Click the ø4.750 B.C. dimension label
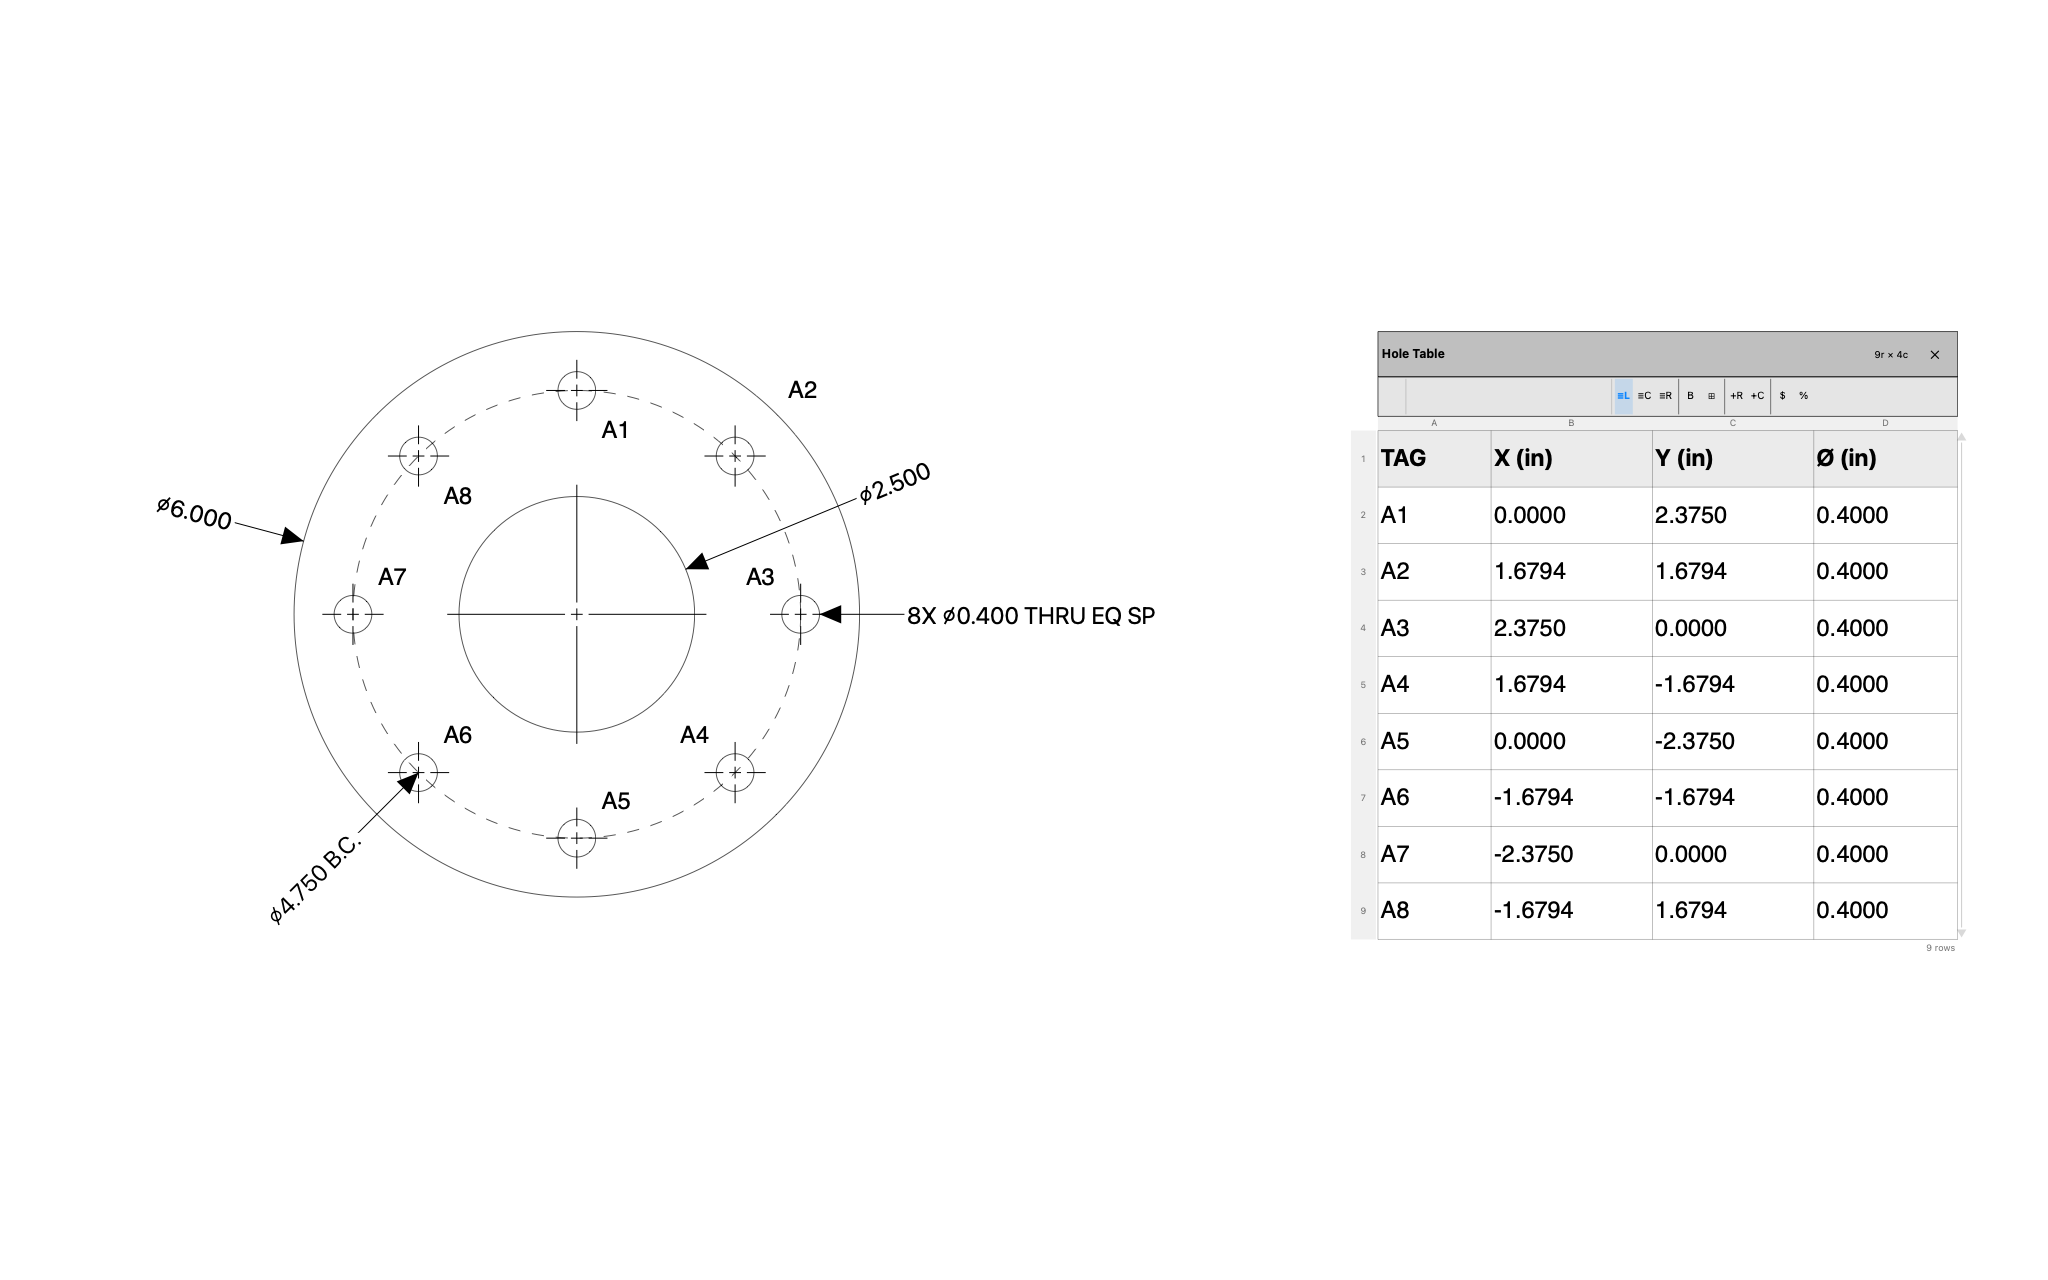Image resolution: width=2048 pixels, height=1280 pixels. tap(315, 879)
